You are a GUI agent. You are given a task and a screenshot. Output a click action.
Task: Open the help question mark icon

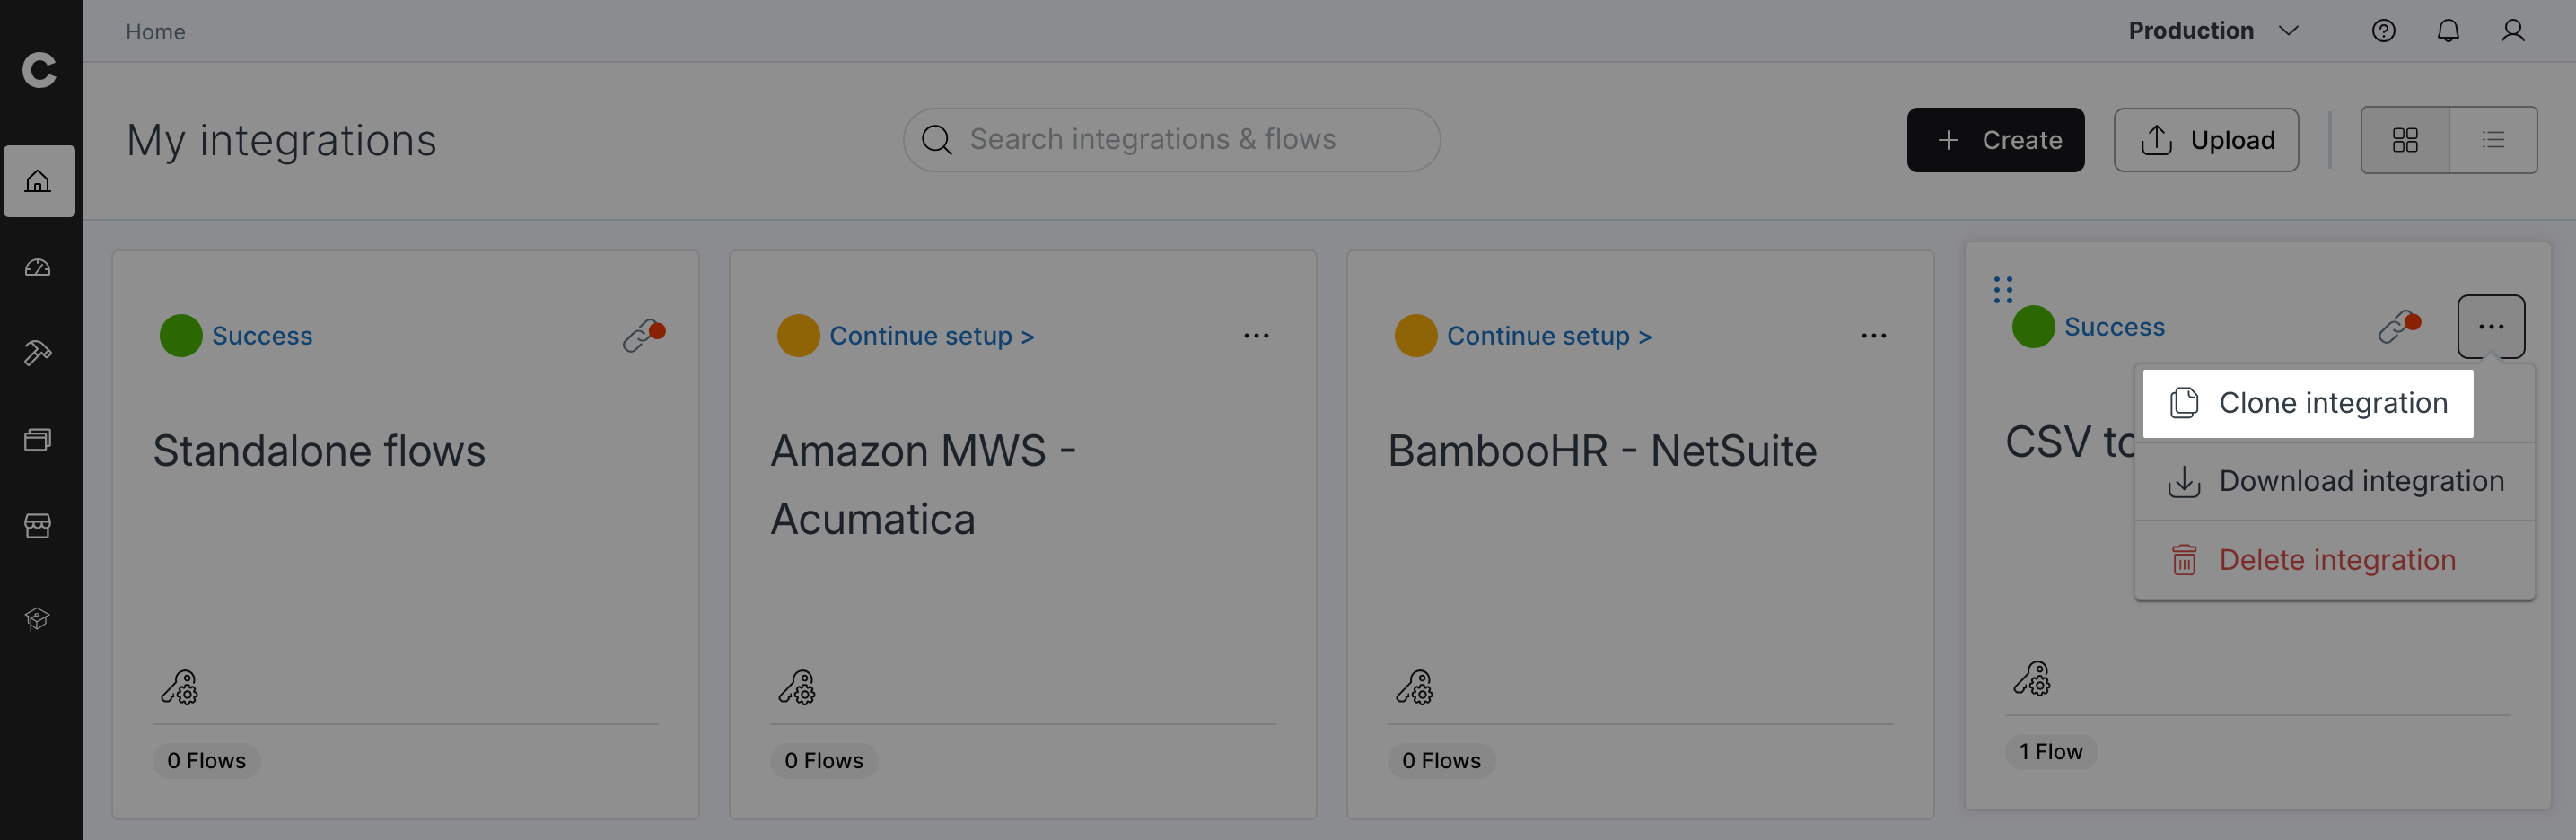point(2384,31)
